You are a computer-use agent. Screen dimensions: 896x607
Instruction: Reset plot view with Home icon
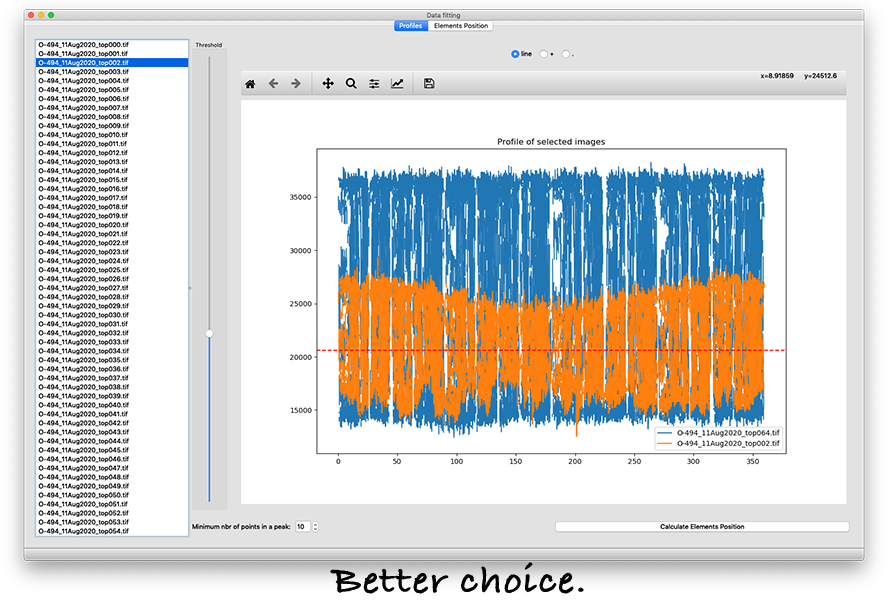point(250,84)
